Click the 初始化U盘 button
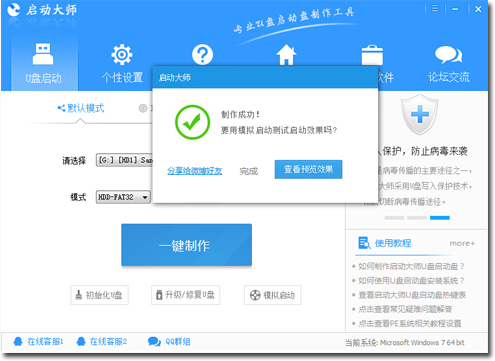Image resolution: width=495 pixels, height=361 pixels. (99, 295)
